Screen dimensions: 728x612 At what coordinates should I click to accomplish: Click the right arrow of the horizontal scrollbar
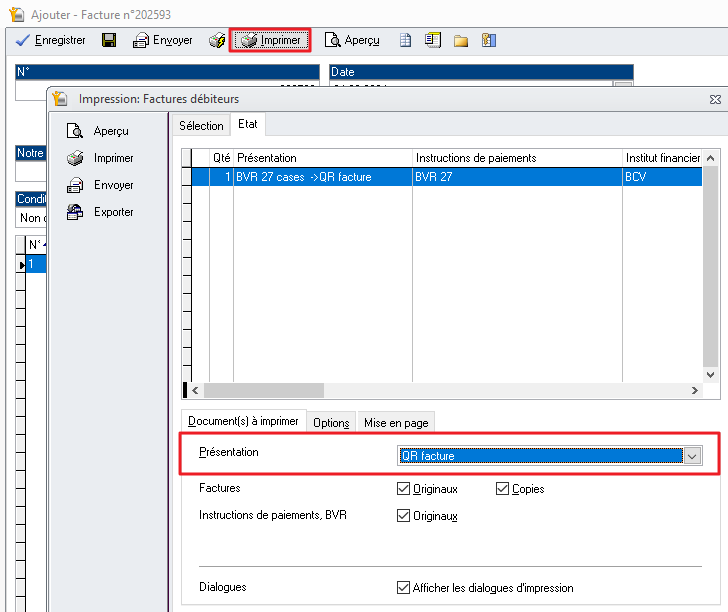point(695,391)
